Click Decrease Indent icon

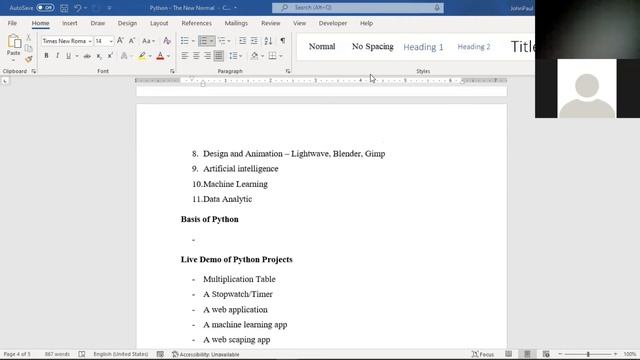click(x=242, y=41)
